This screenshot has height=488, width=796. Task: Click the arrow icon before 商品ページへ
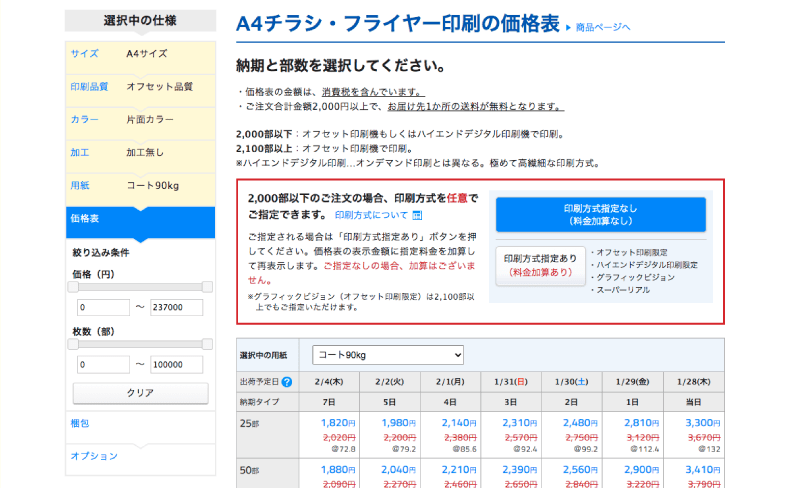pos(569,28)
